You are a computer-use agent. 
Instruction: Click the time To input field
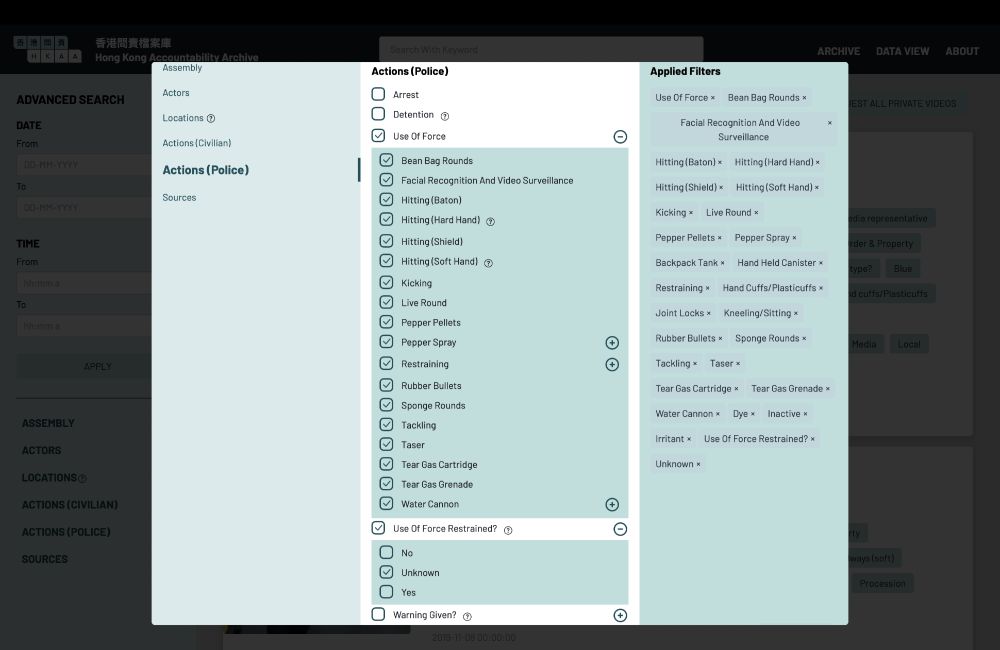(84, 326)
